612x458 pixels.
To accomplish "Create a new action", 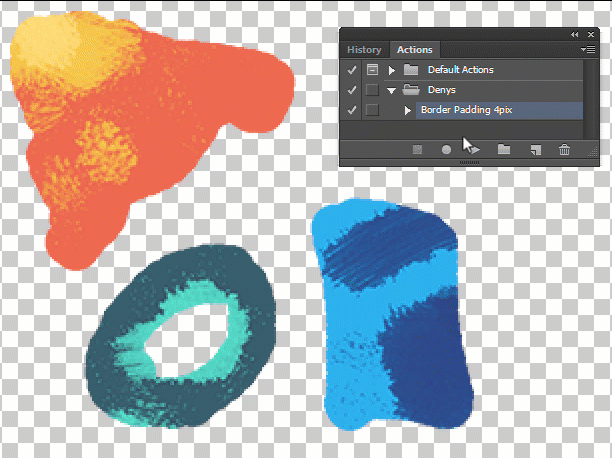I will (x=535, y=149).
